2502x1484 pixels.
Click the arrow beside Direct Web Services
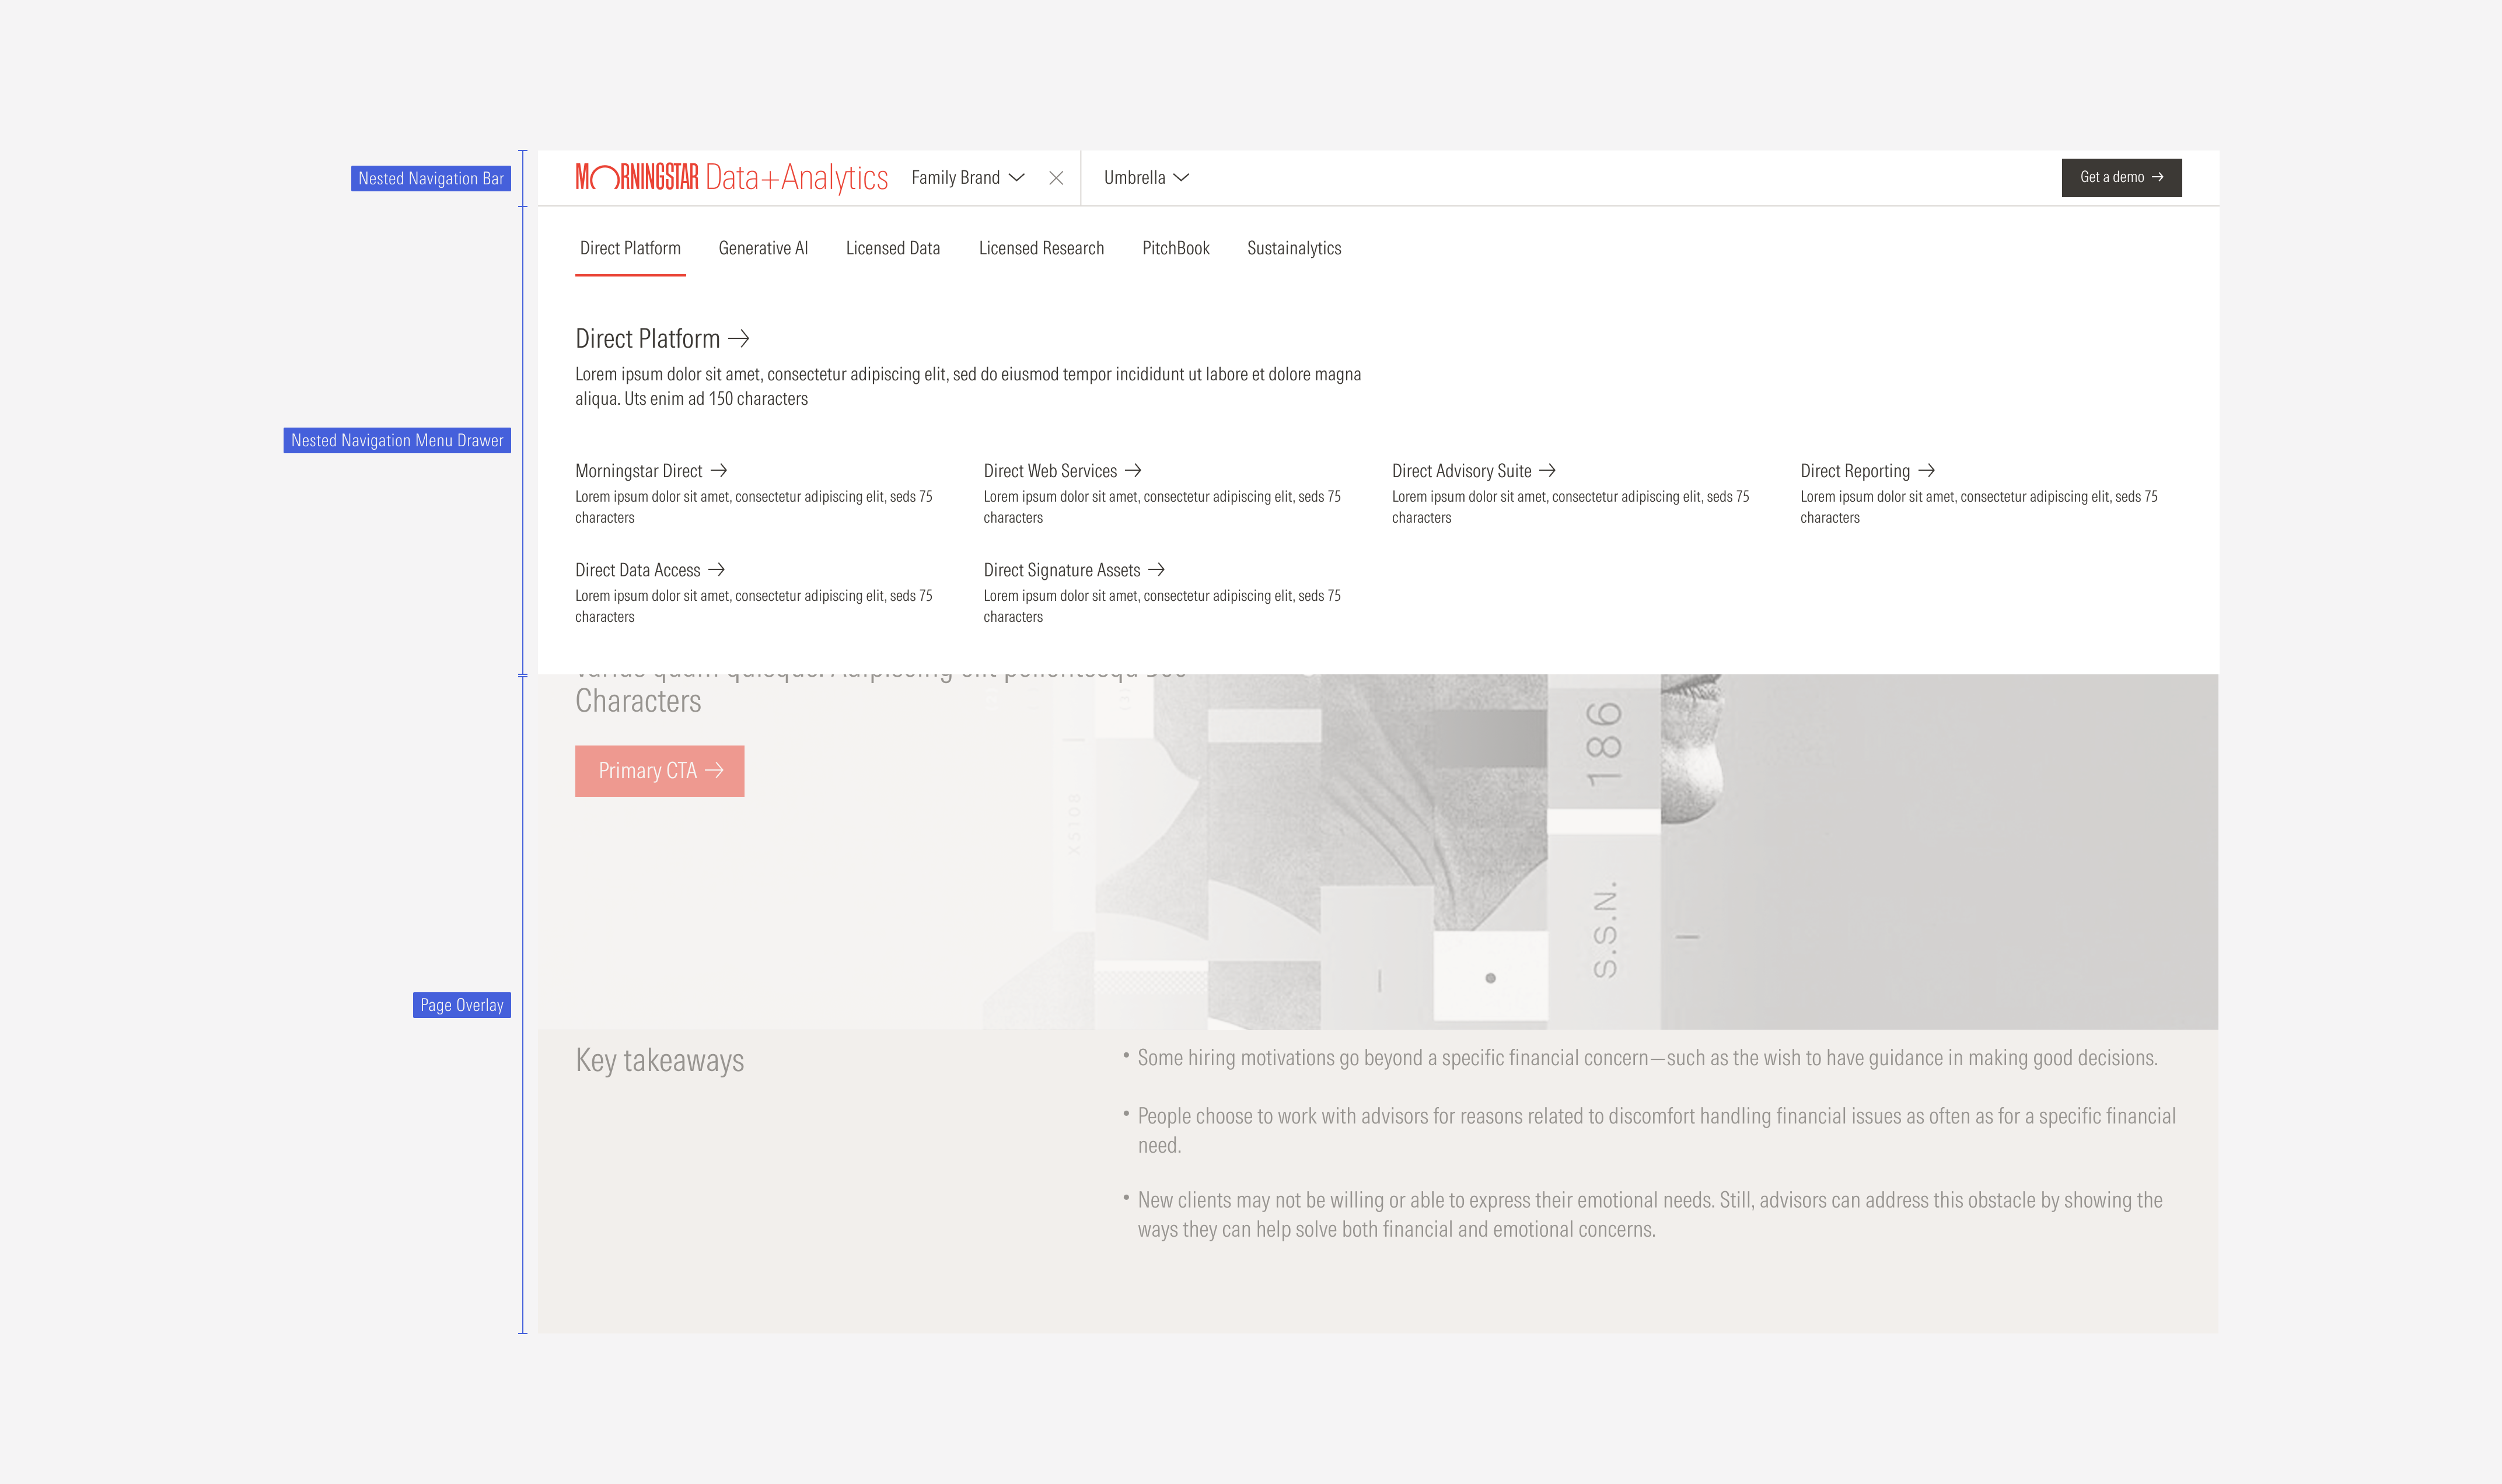coord(1133,470)
